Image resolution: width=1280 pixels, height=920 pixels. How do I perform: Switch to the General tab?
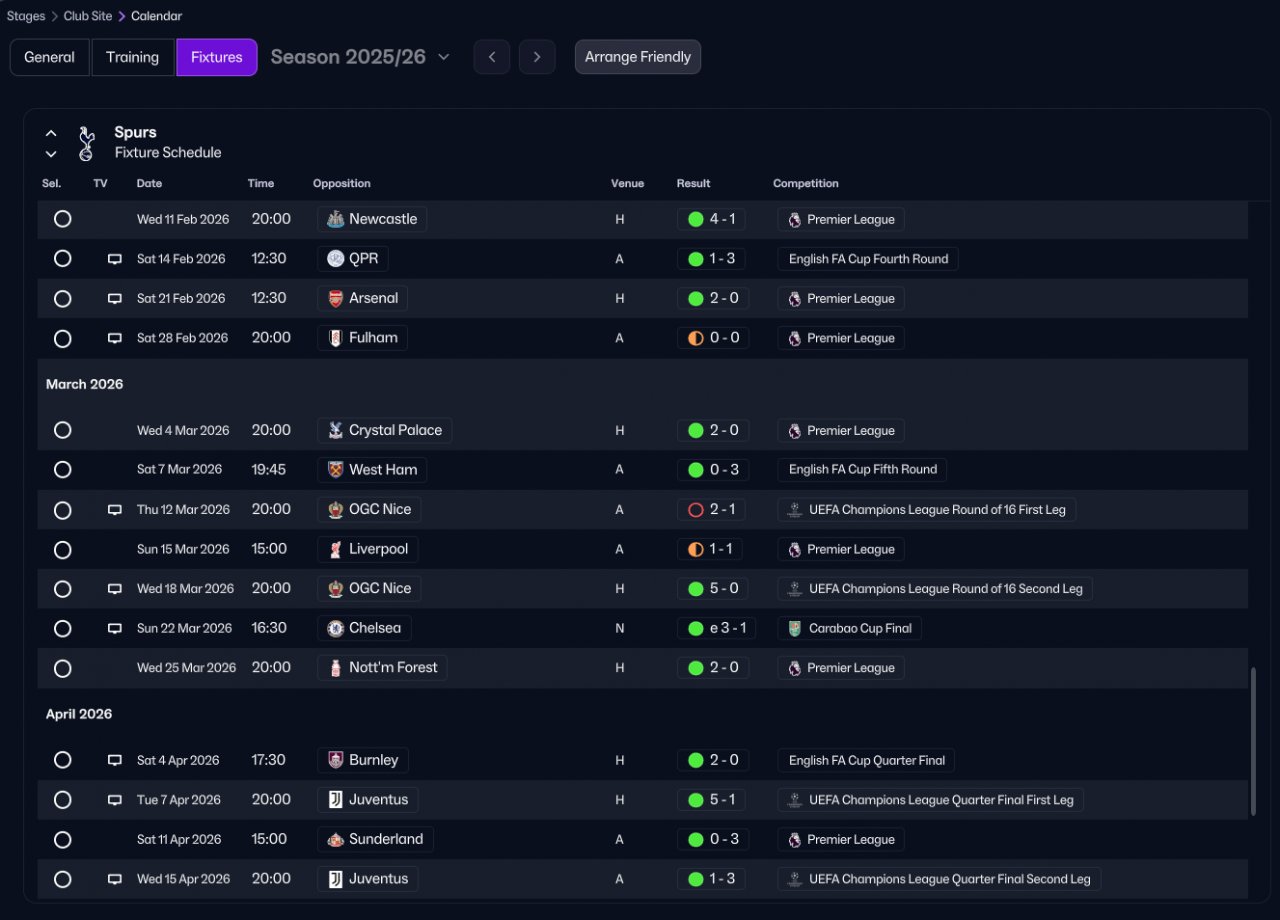pyautogui.click(x=49, y=57)
